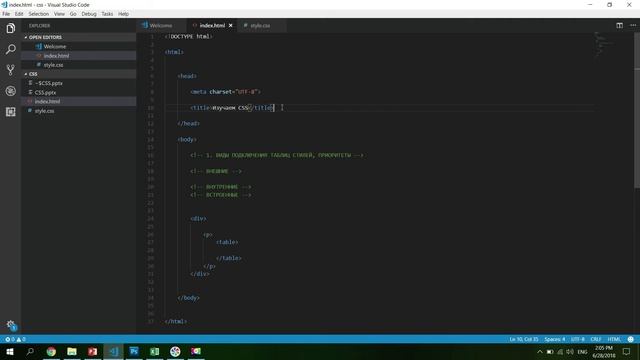Change the HTML language mode

[614, 339]
